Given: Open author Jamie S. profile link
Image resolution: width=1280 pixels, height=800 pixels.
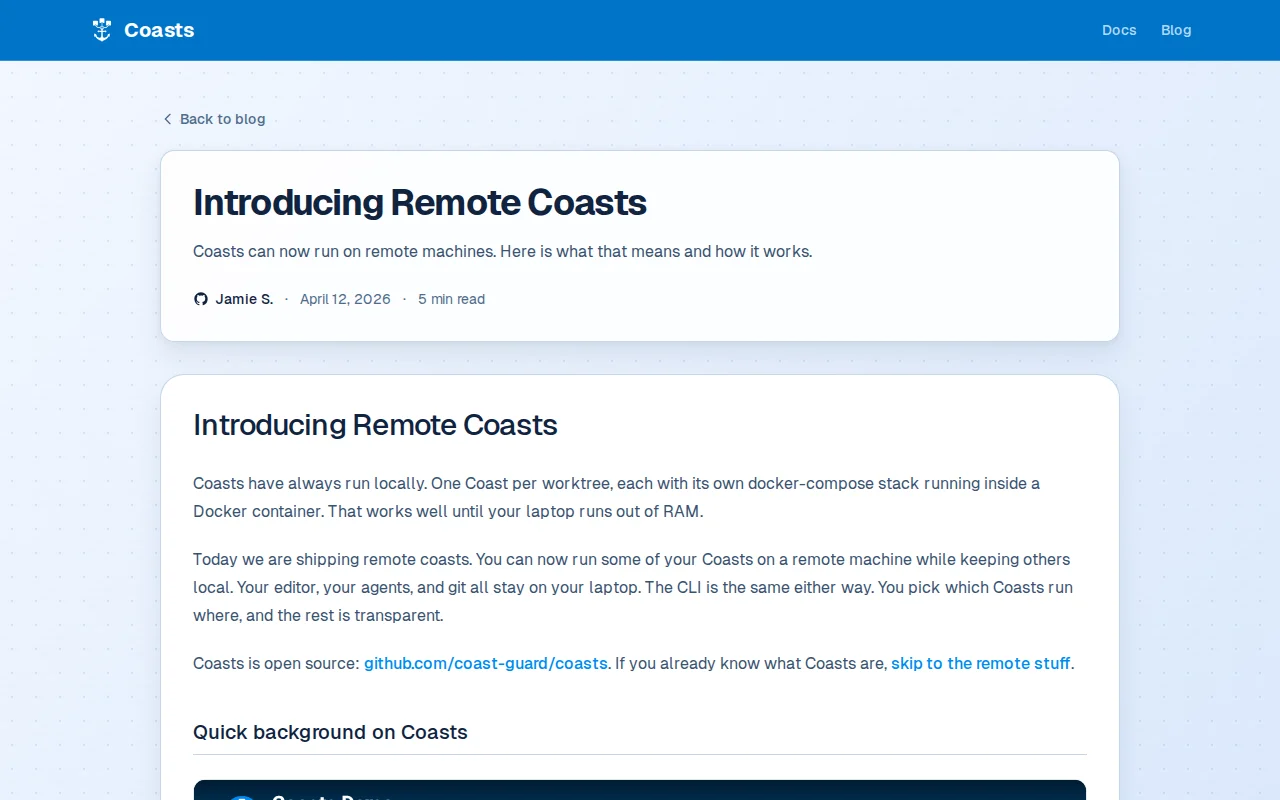Looking at the screenshot, I should click(x=244, y=299).
